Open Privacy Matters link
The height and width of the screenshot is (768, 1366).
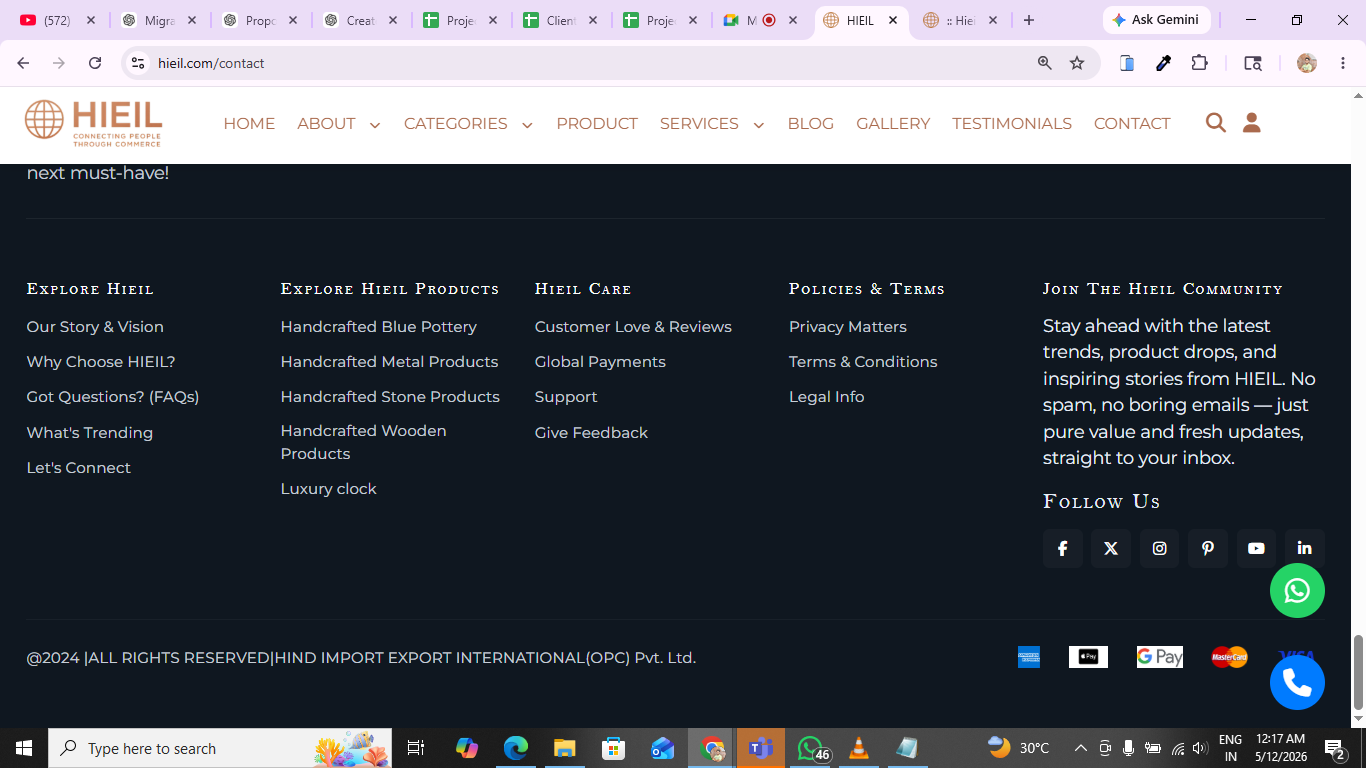point(848,327)
